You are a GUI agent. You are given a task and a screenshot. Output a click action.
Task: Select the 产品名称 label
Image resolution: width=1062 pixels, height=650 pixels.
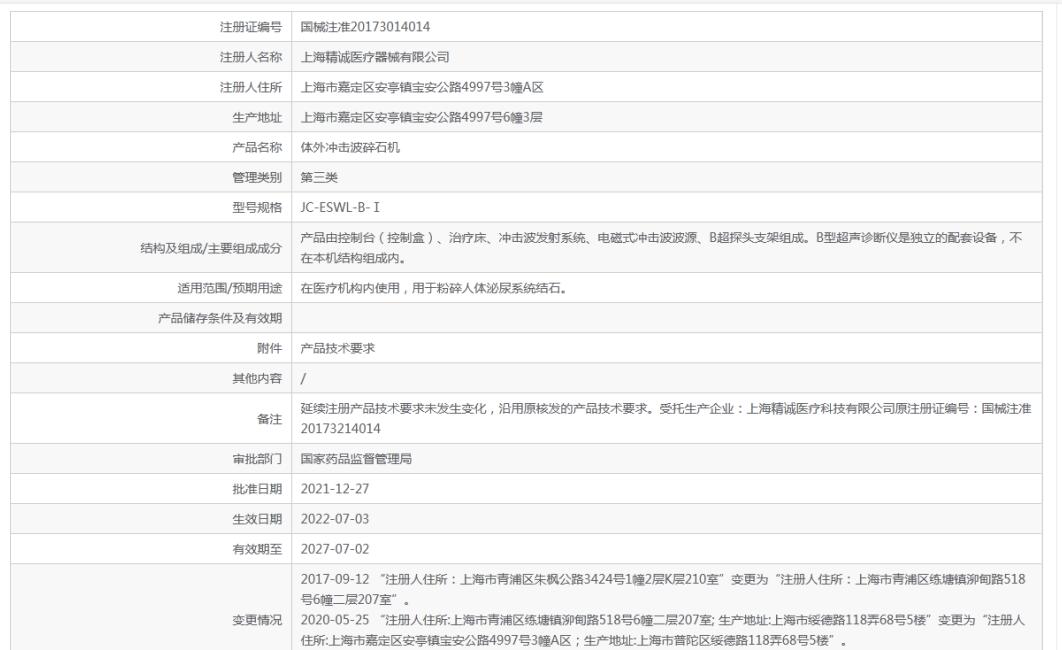(257, 148)
